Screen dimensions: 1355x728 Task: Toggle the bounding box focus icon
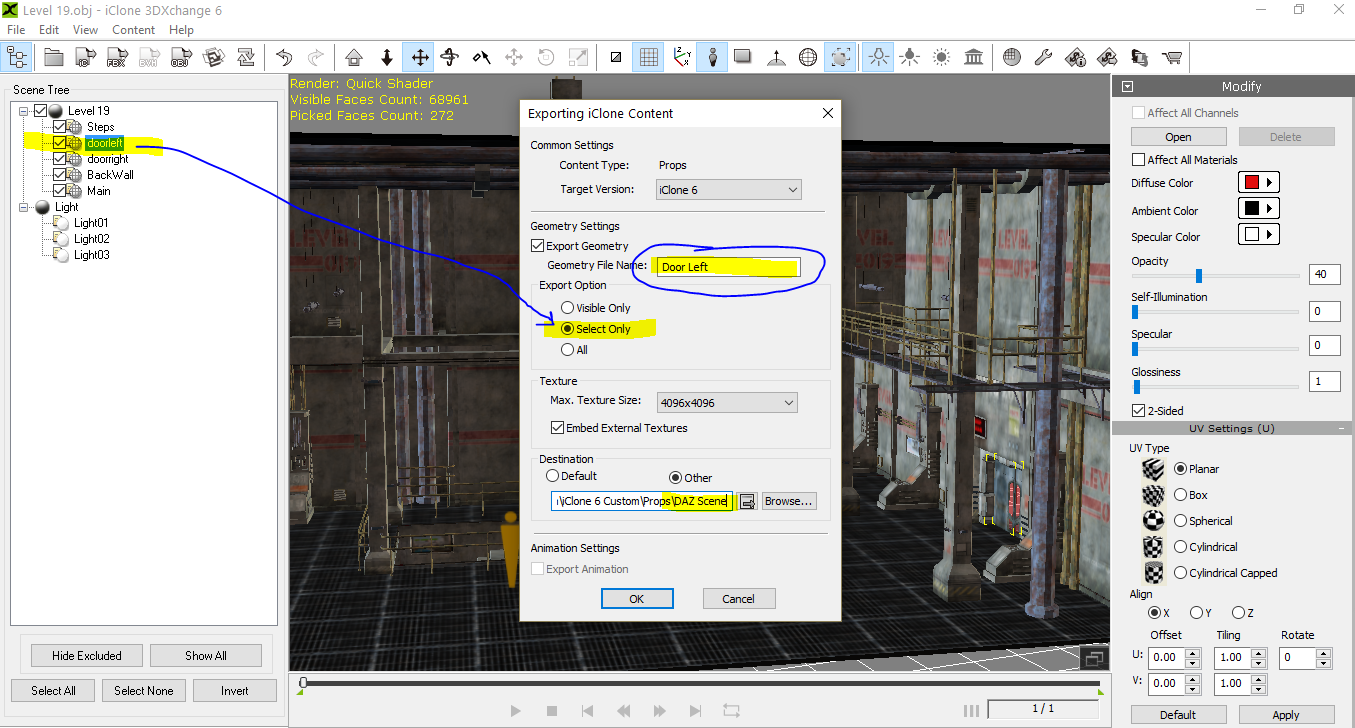[840, 57]
